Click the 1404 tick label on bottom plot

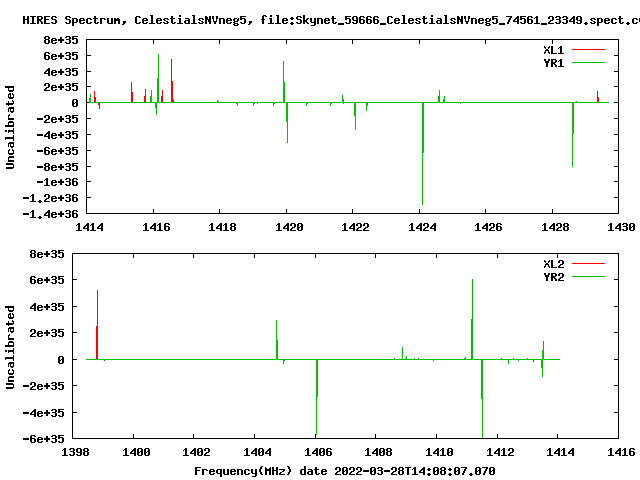tap(257, 452)
